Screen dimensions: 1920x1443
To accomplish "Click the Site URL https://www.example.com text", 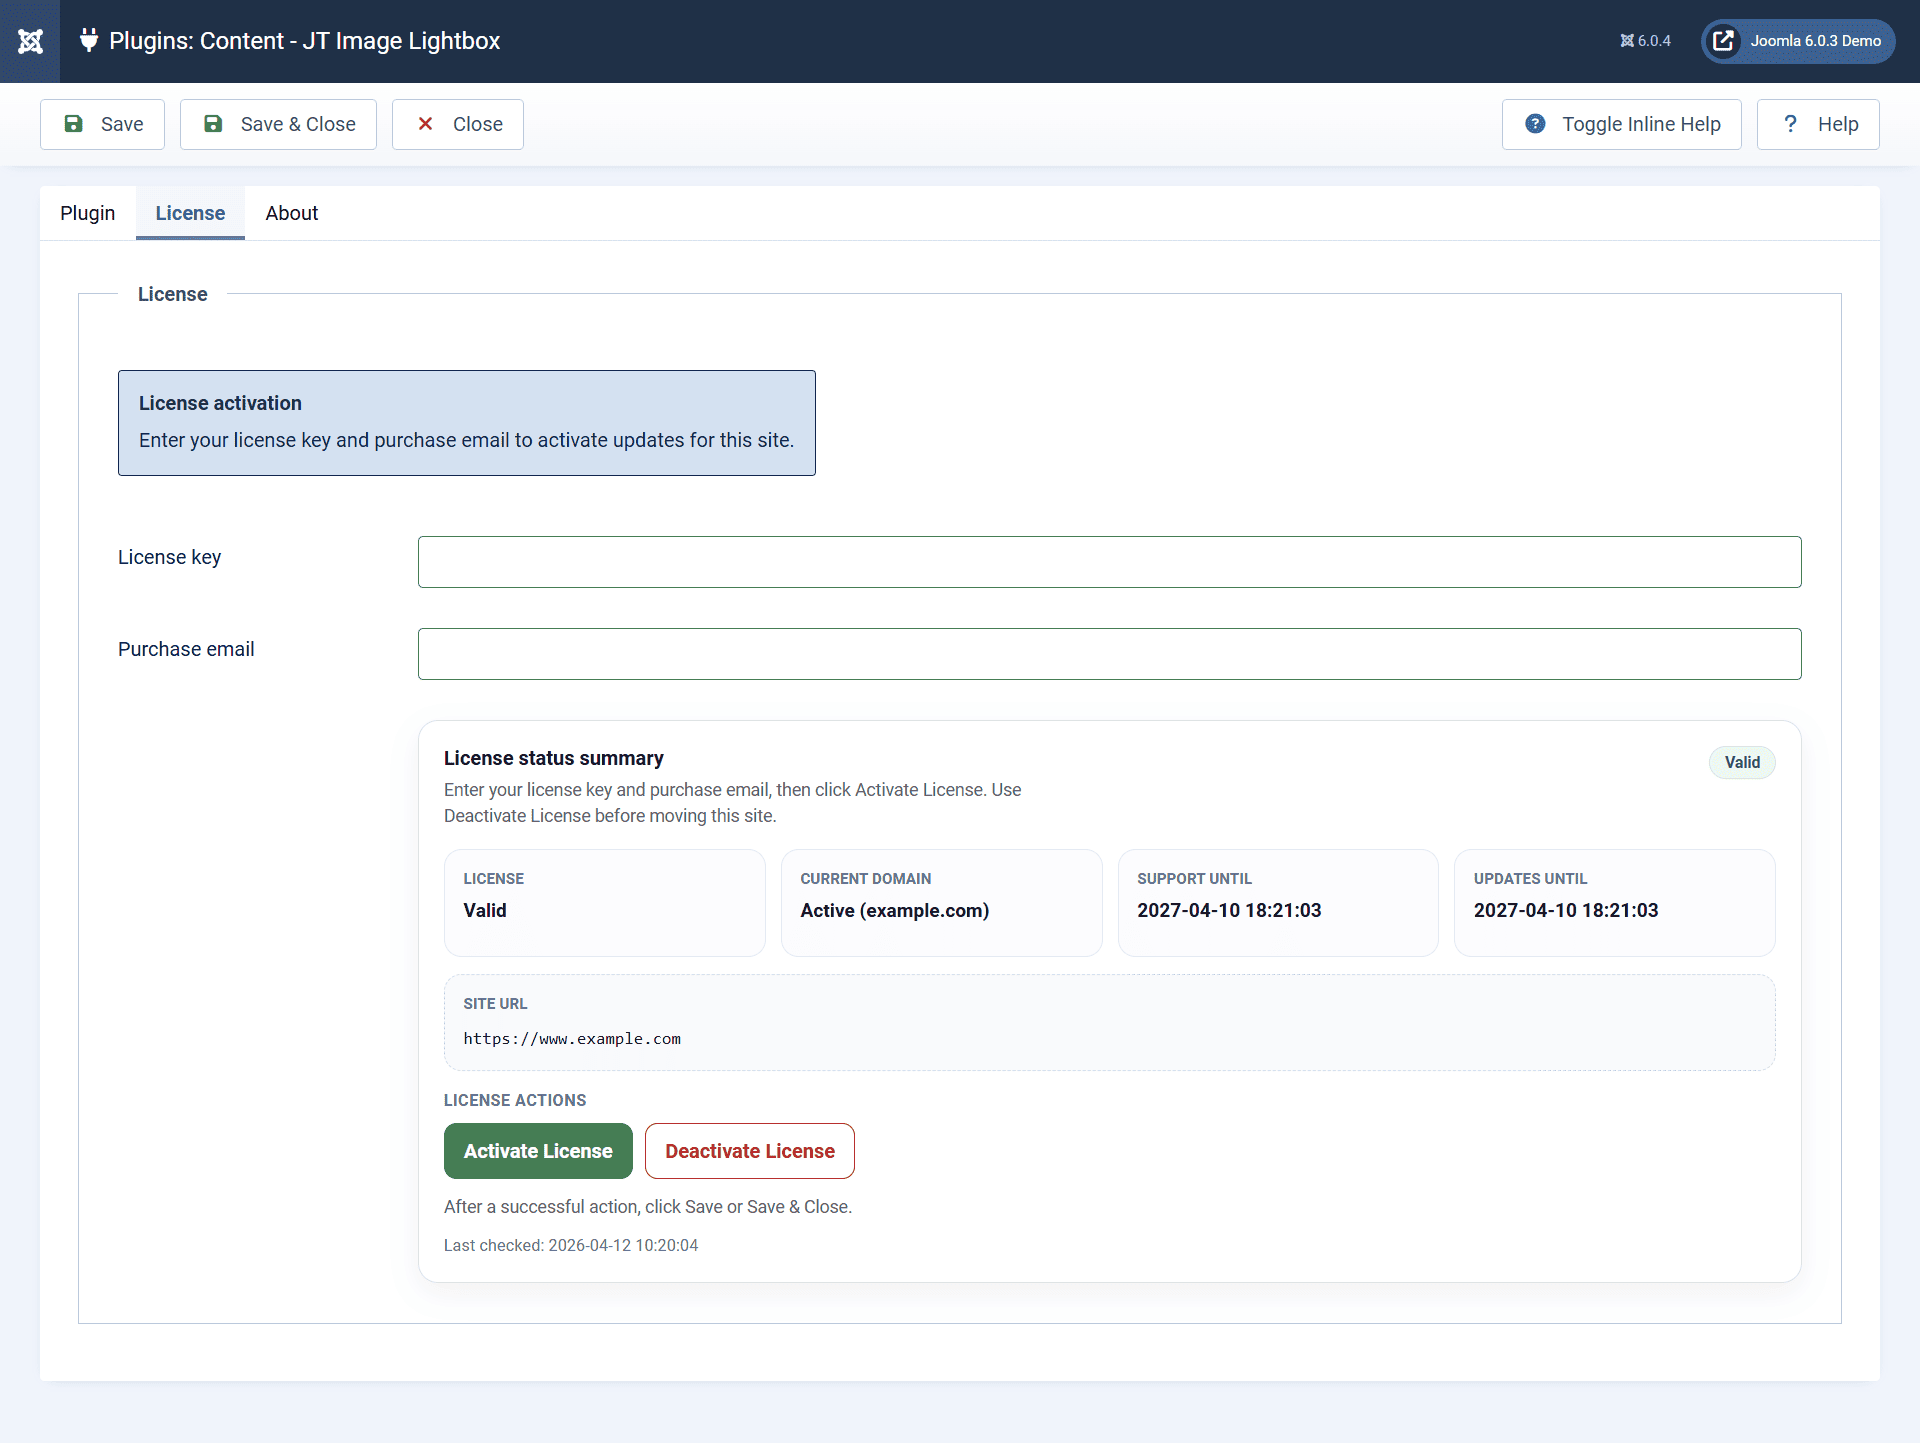I will point(572,1039).
